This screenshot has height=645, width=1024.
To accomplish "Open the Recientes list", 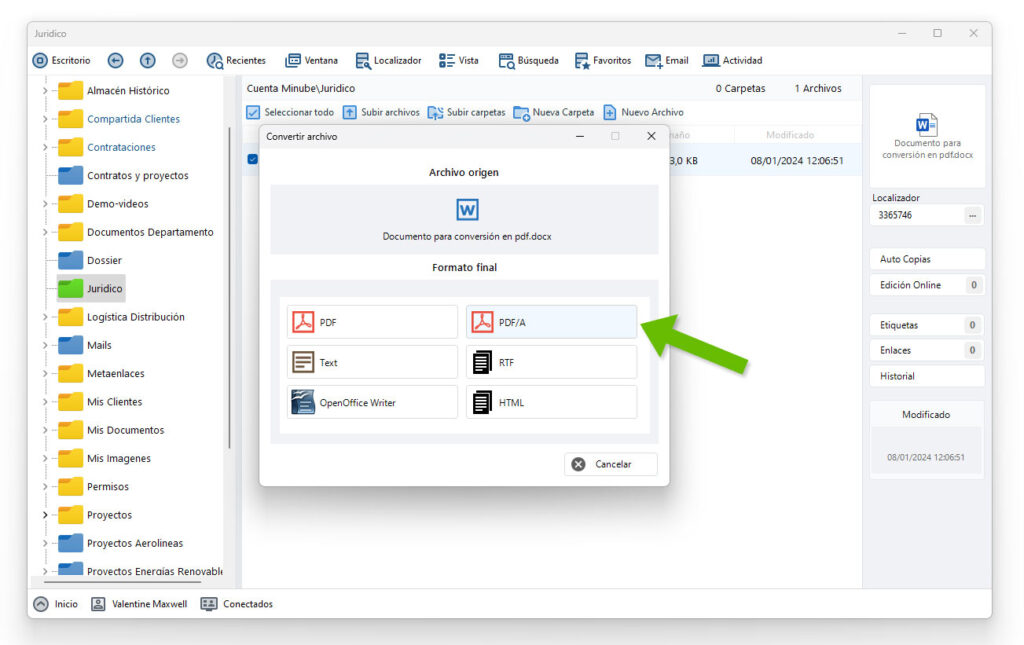I will pyautogui.click(x=236, y=61).
